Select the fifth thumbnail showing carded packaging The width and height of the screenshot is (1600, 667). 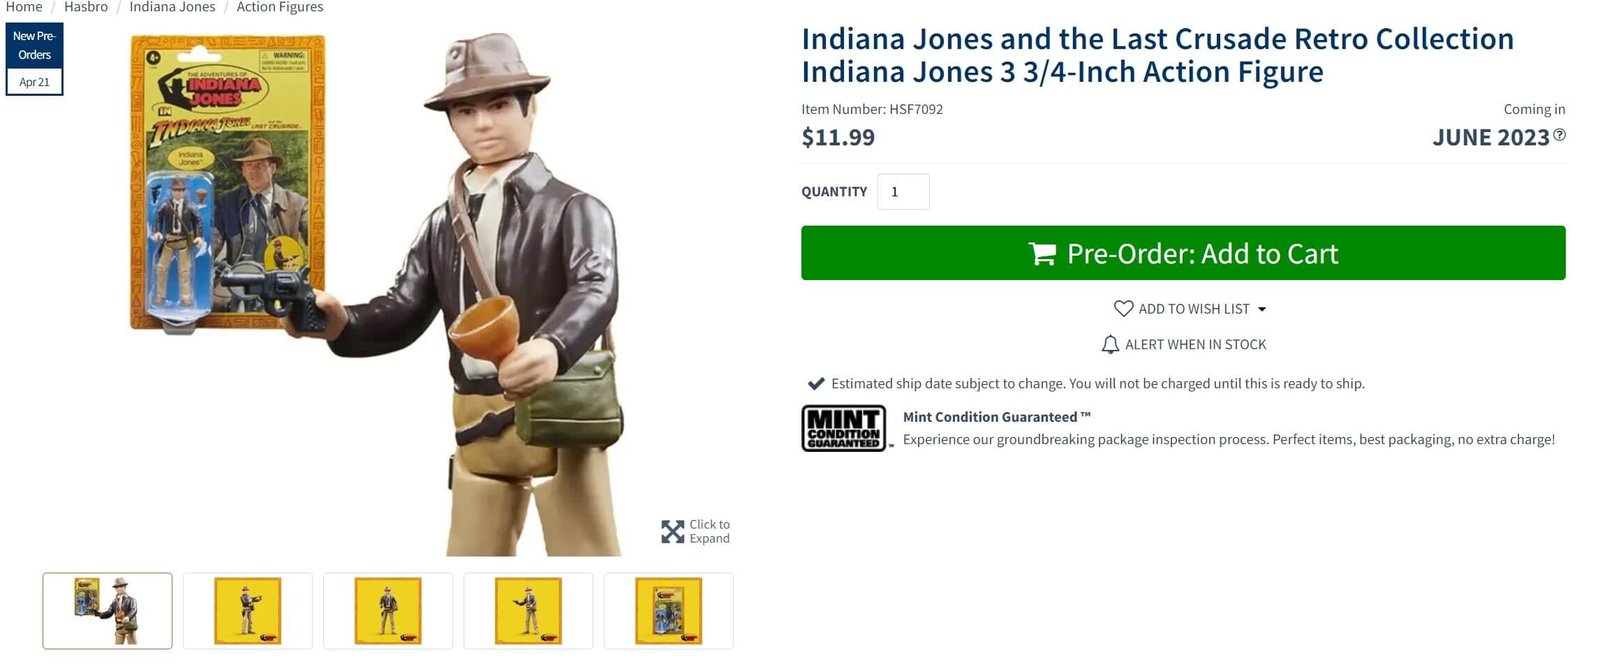click(x=668, y=611)
